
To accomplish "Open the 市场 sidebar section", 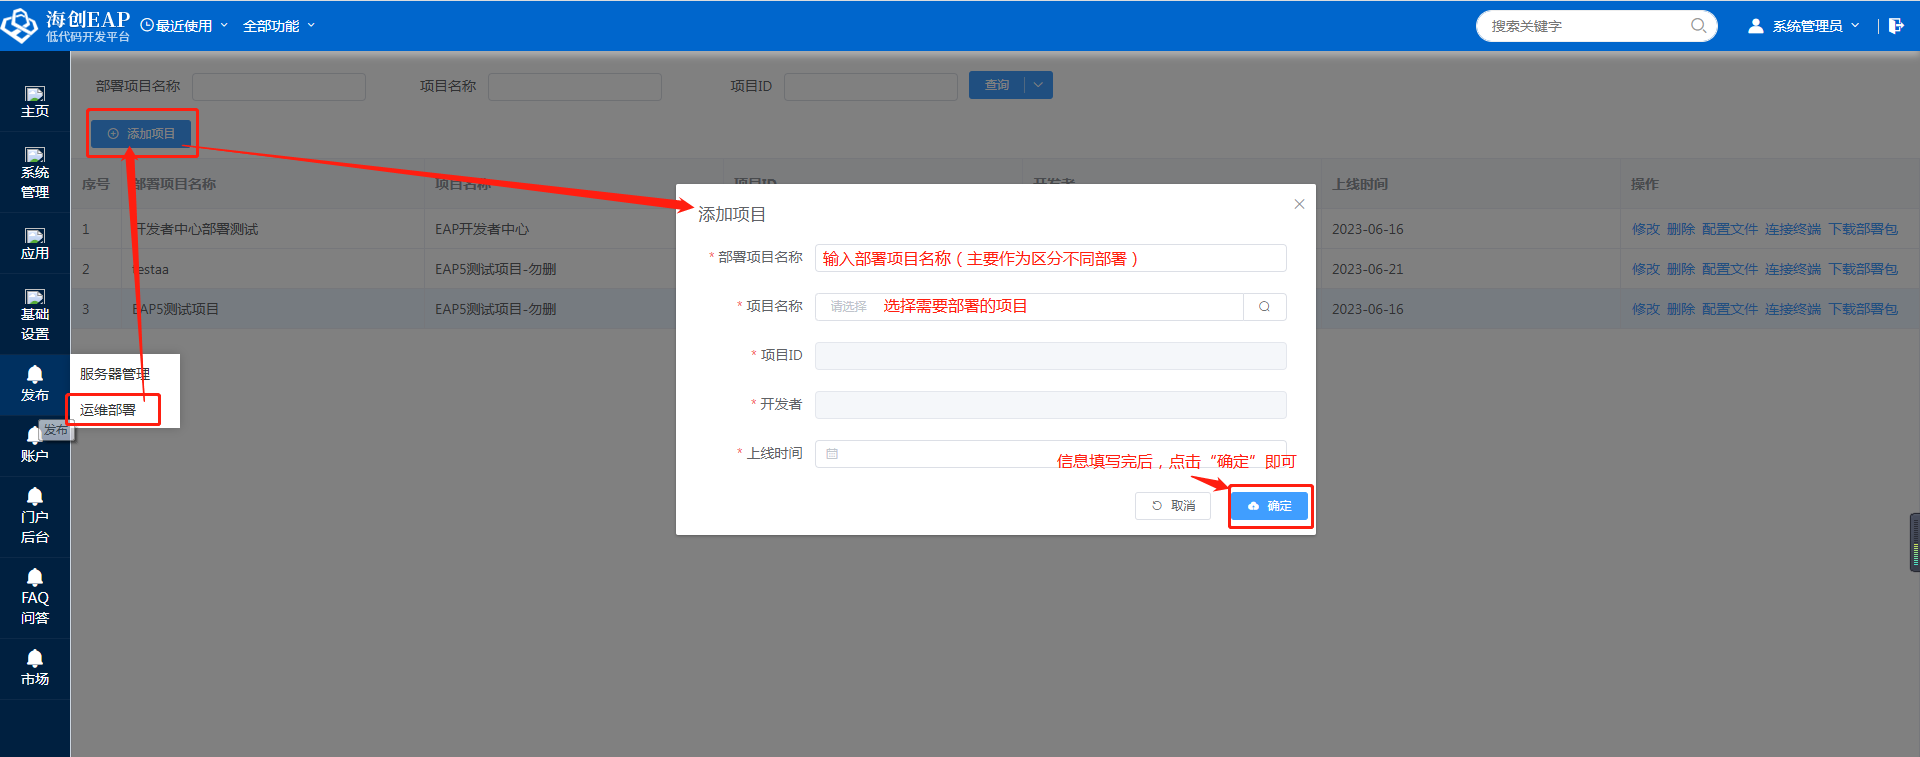I will coord(35,667).
